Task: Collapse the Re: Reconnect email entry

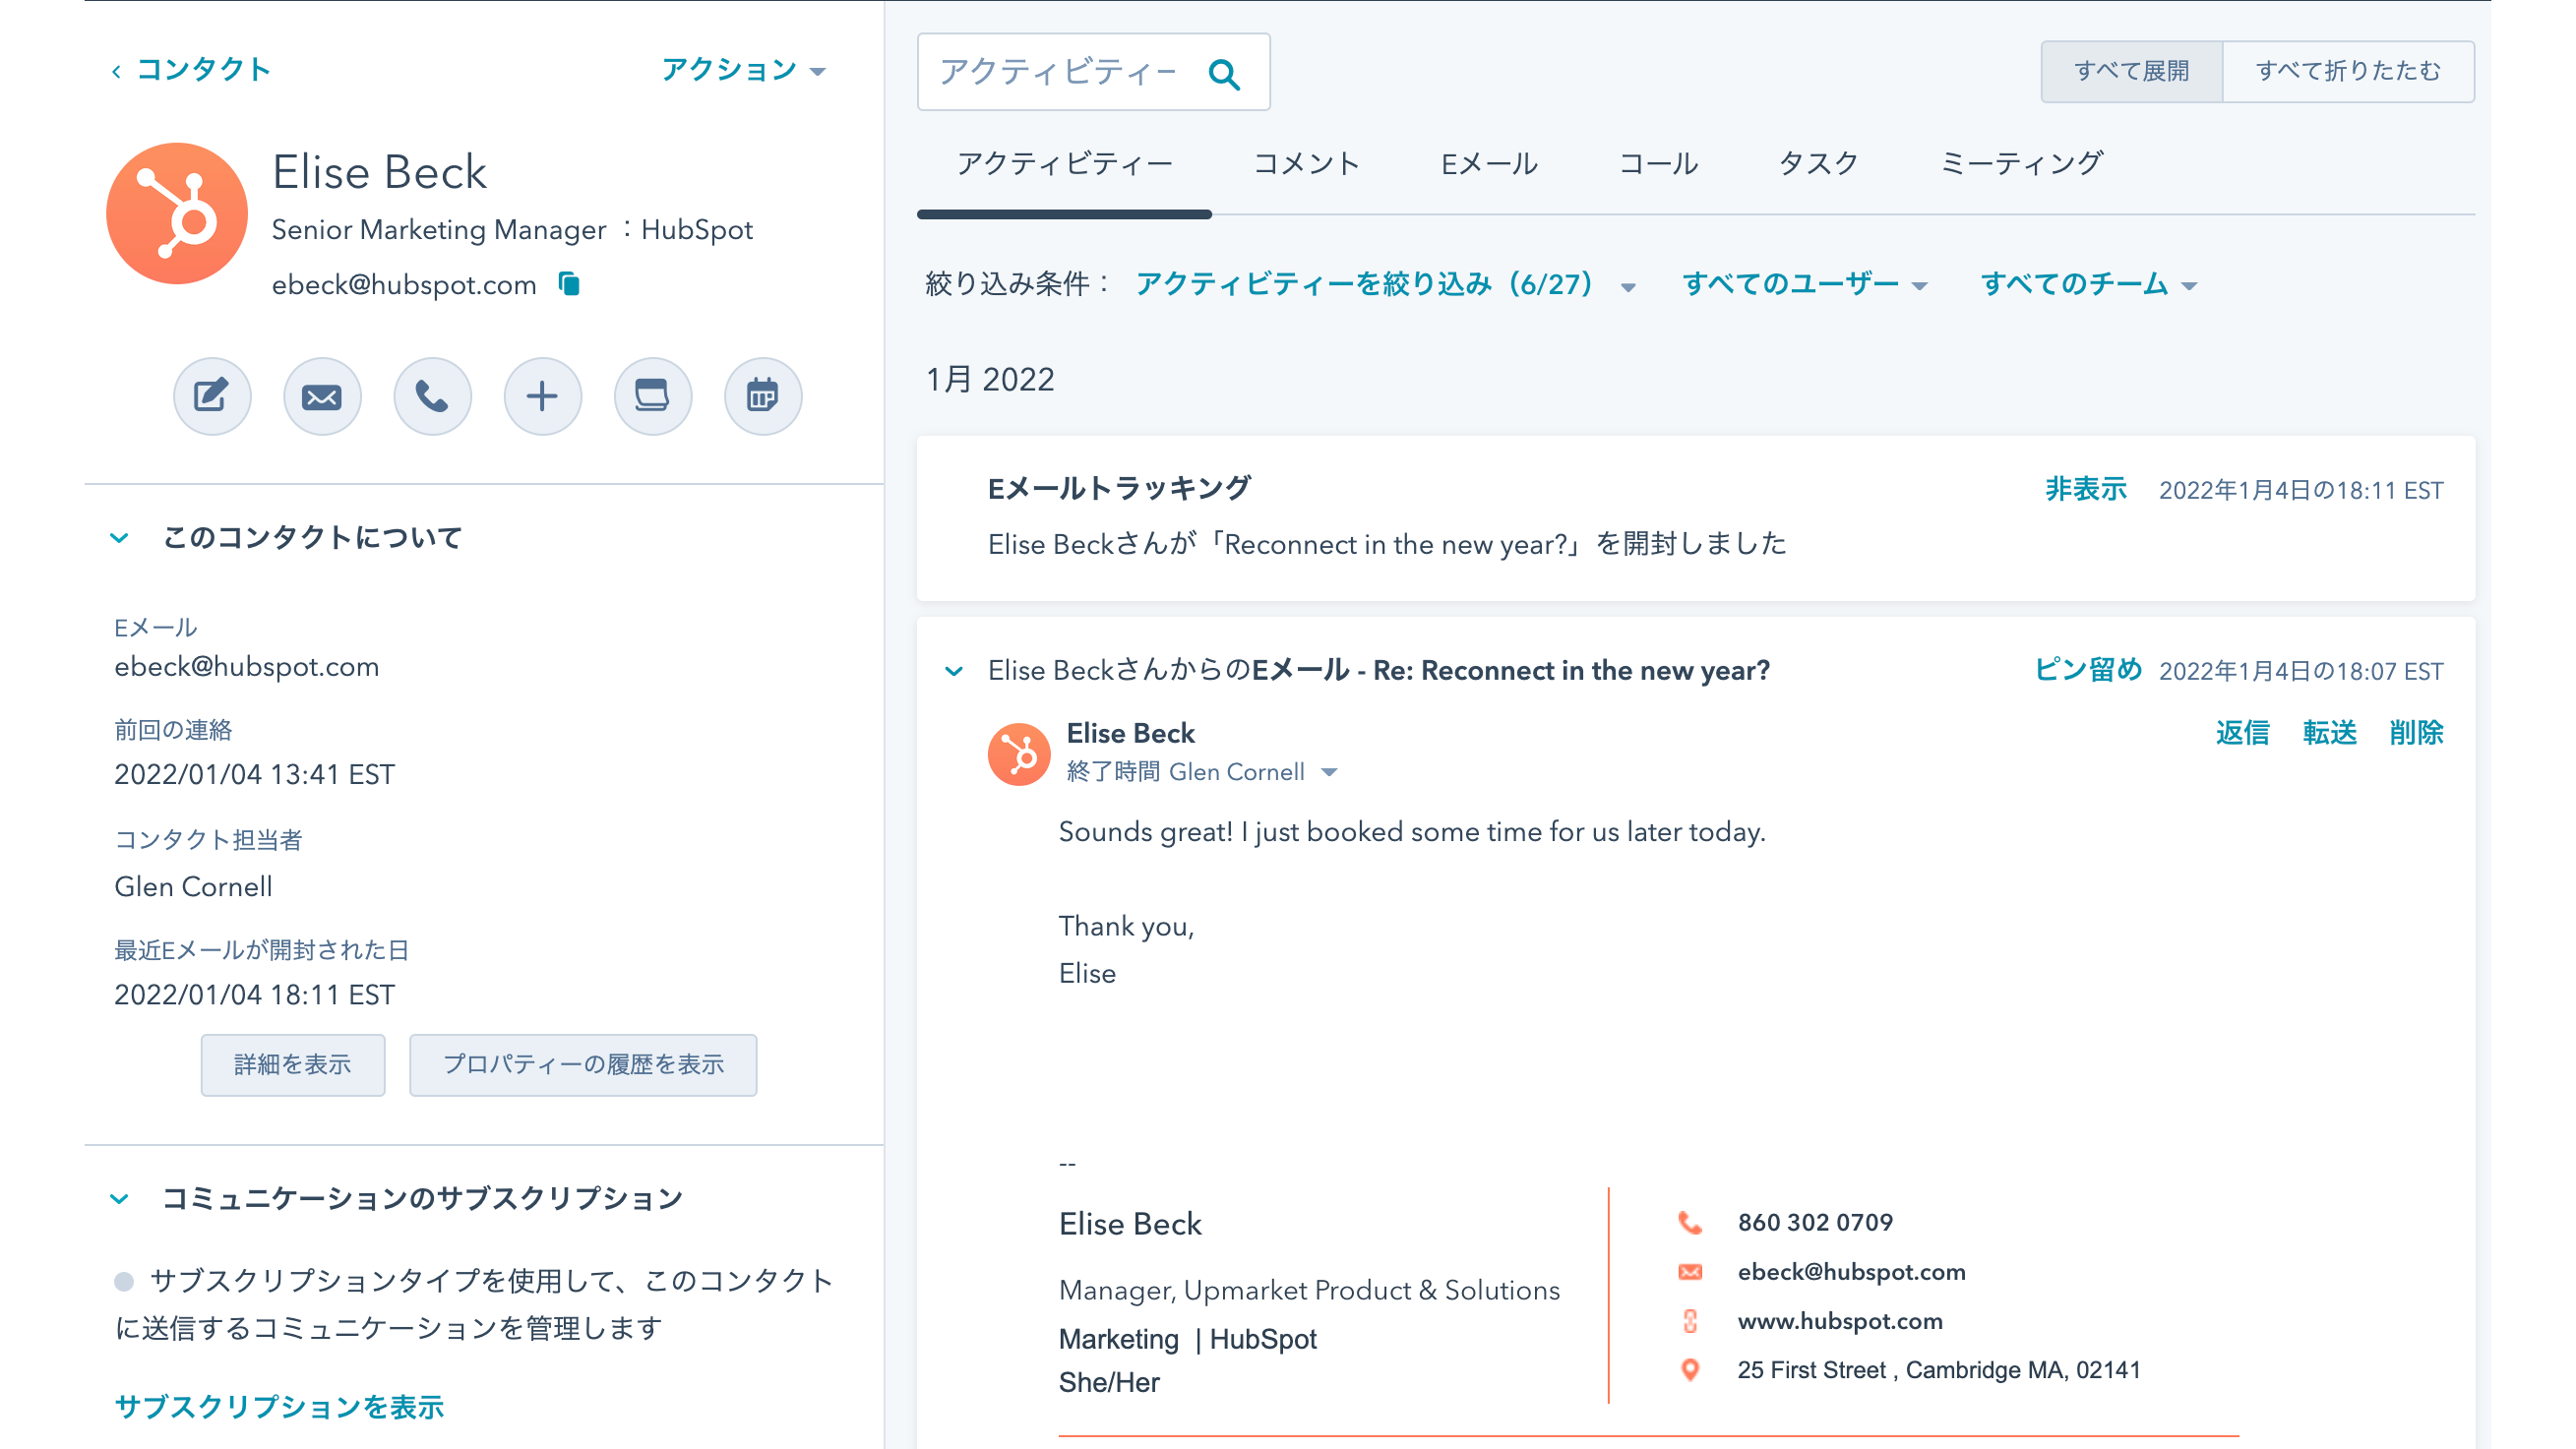Action: point(954,671)
